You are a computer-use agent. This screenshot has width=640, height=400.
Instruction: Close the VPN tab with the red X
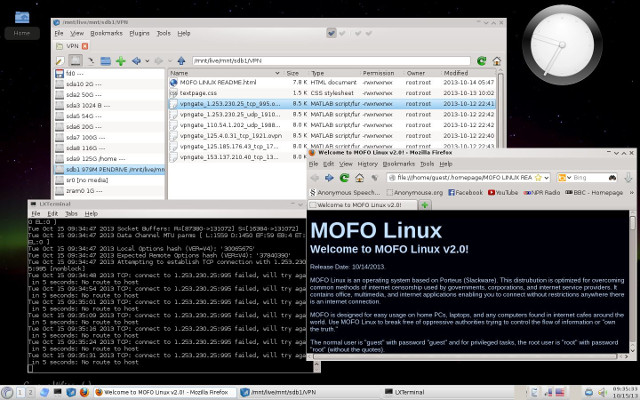click(x=85, y=46)
